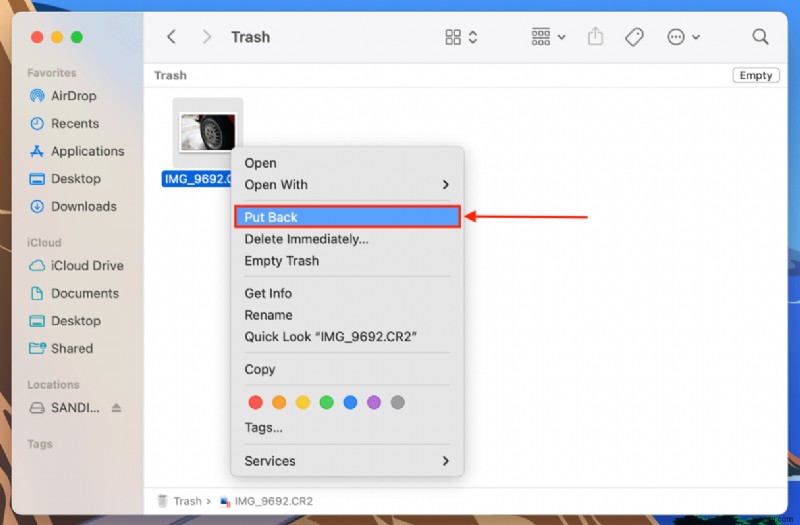Open the Shared folder in sidebar

pyautogui.click(x=61, y=348)
